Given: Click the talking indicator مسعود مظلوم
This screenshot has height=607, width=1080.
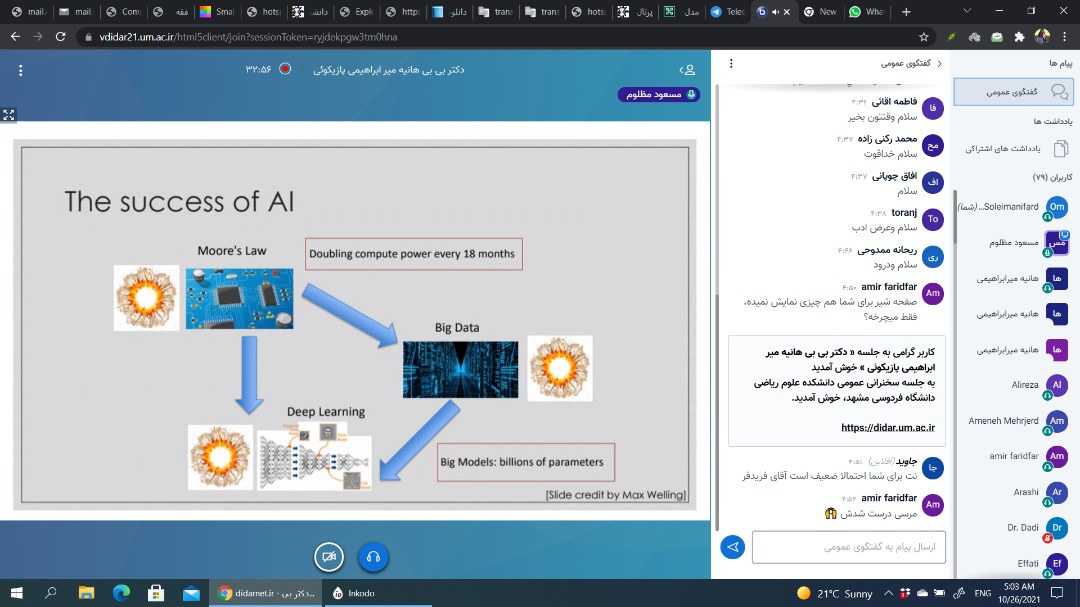Looking at the screenshot, I should 658,94.
